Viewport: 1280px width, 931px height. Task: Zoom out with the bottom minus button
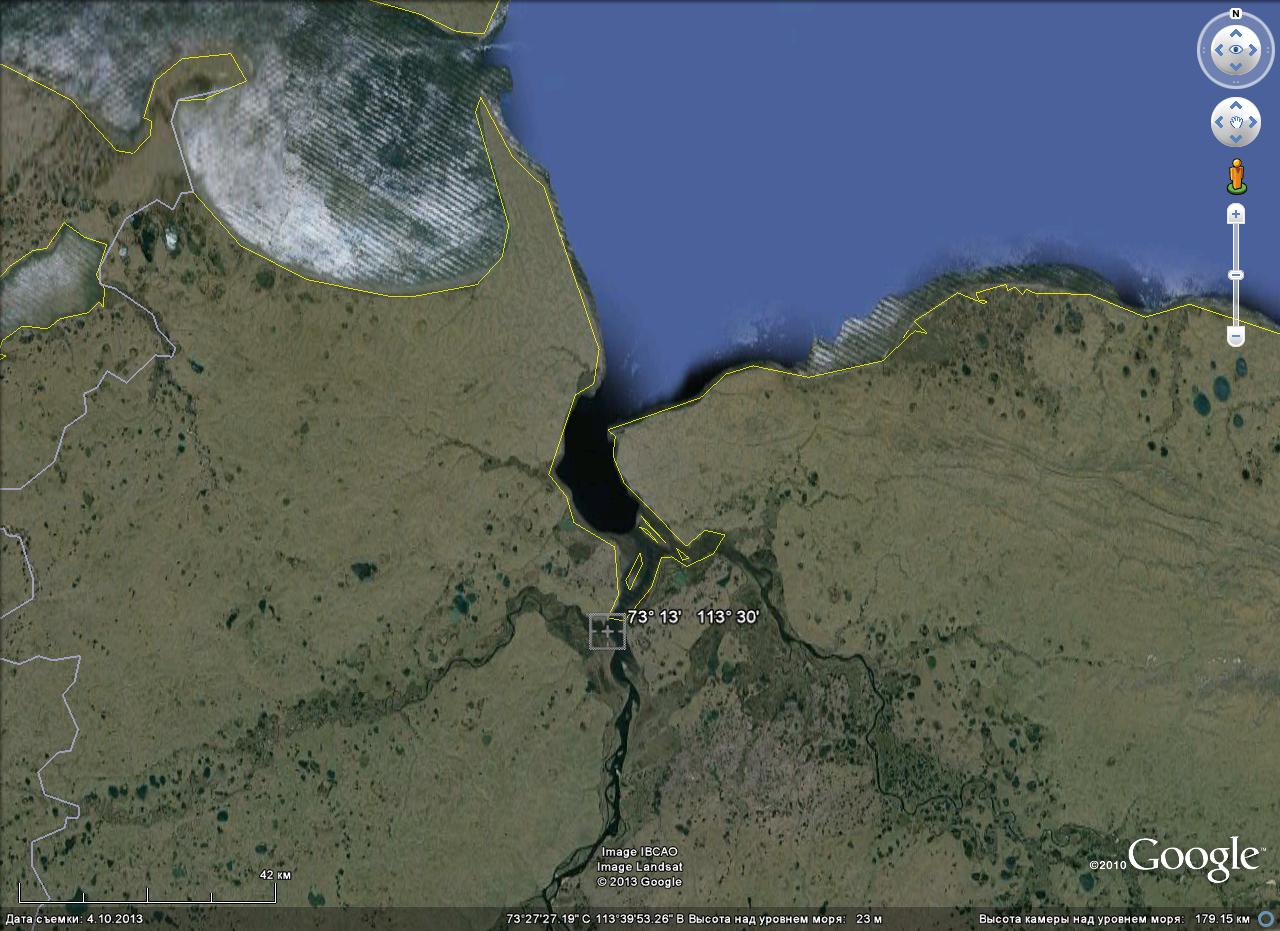coord(1236,338)
